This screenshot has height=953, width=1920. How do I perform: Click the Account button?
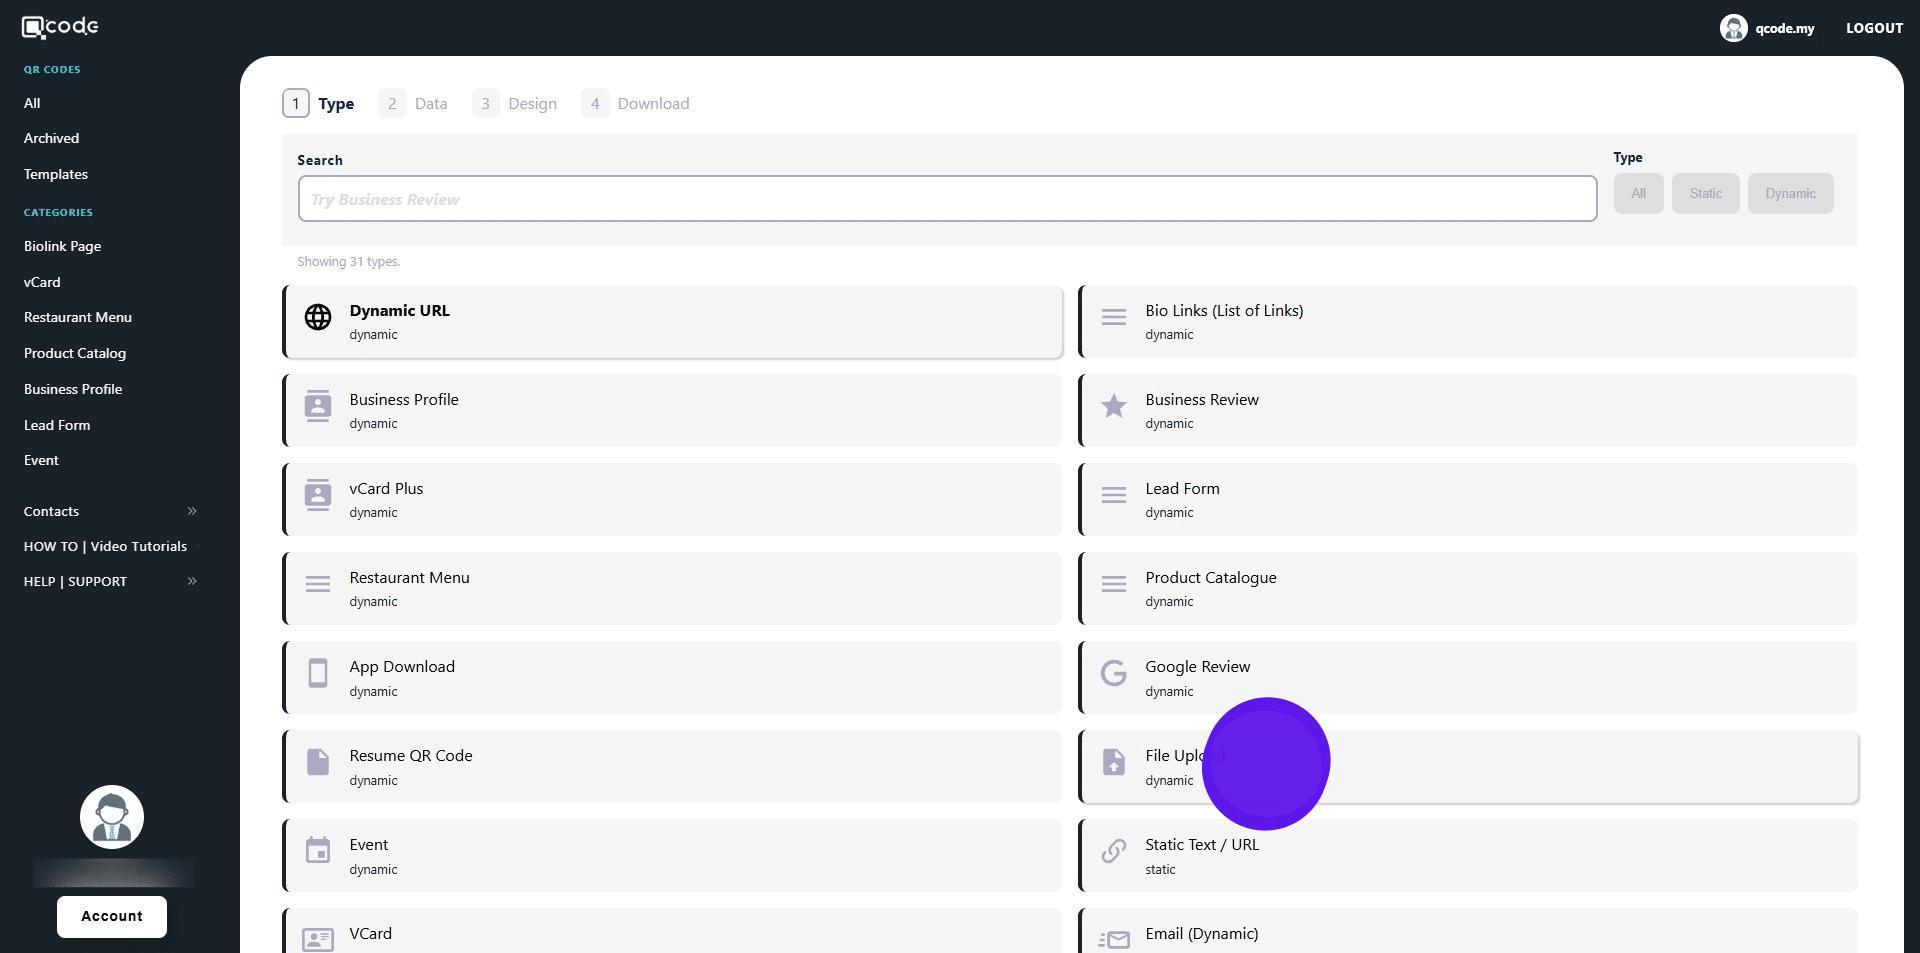112,917
